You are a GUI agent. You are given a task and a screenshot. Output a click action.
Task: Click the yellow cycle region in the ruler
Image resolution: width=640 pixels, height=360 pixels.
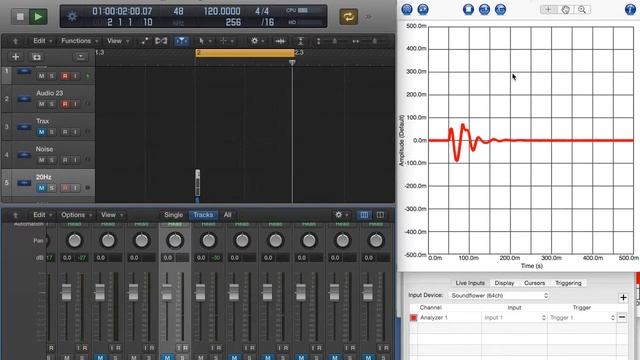pos(245,53)
